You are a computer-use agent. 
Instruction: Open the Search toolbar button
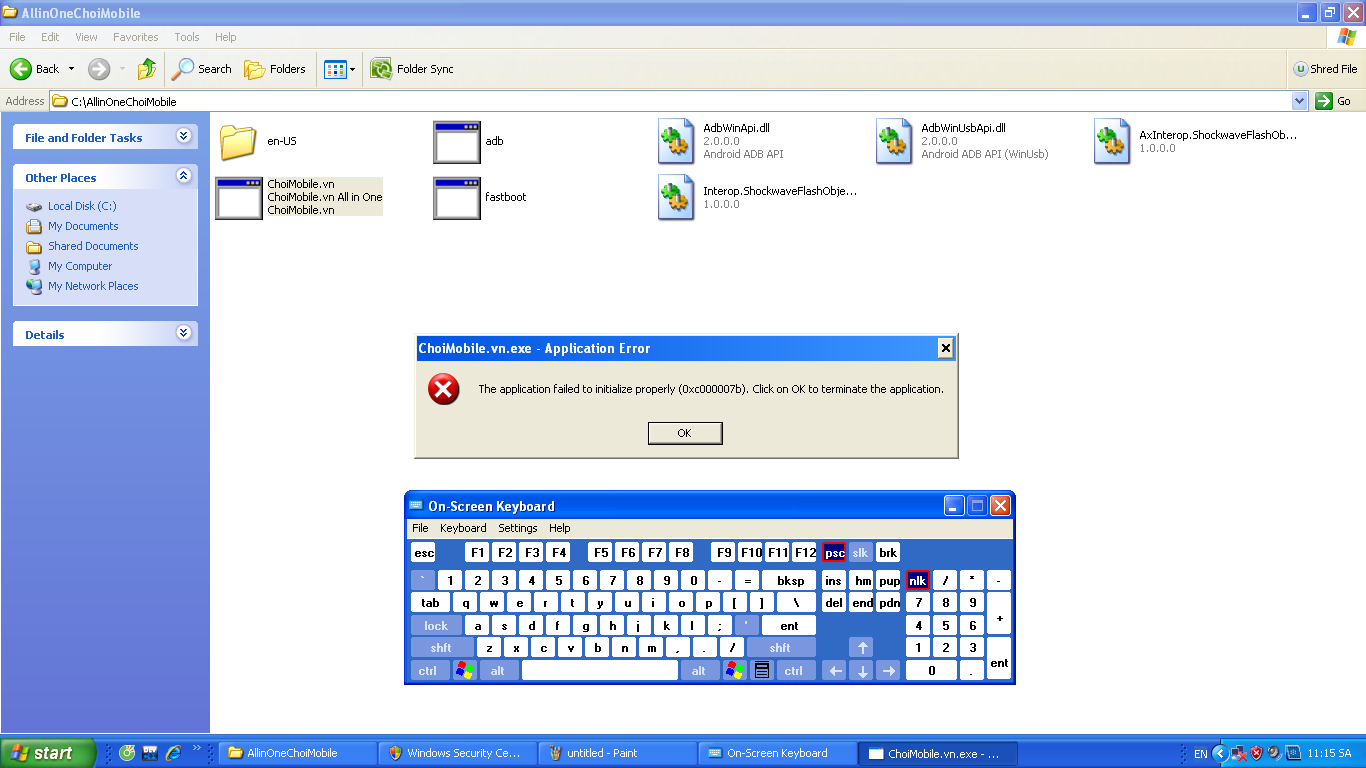202,69
